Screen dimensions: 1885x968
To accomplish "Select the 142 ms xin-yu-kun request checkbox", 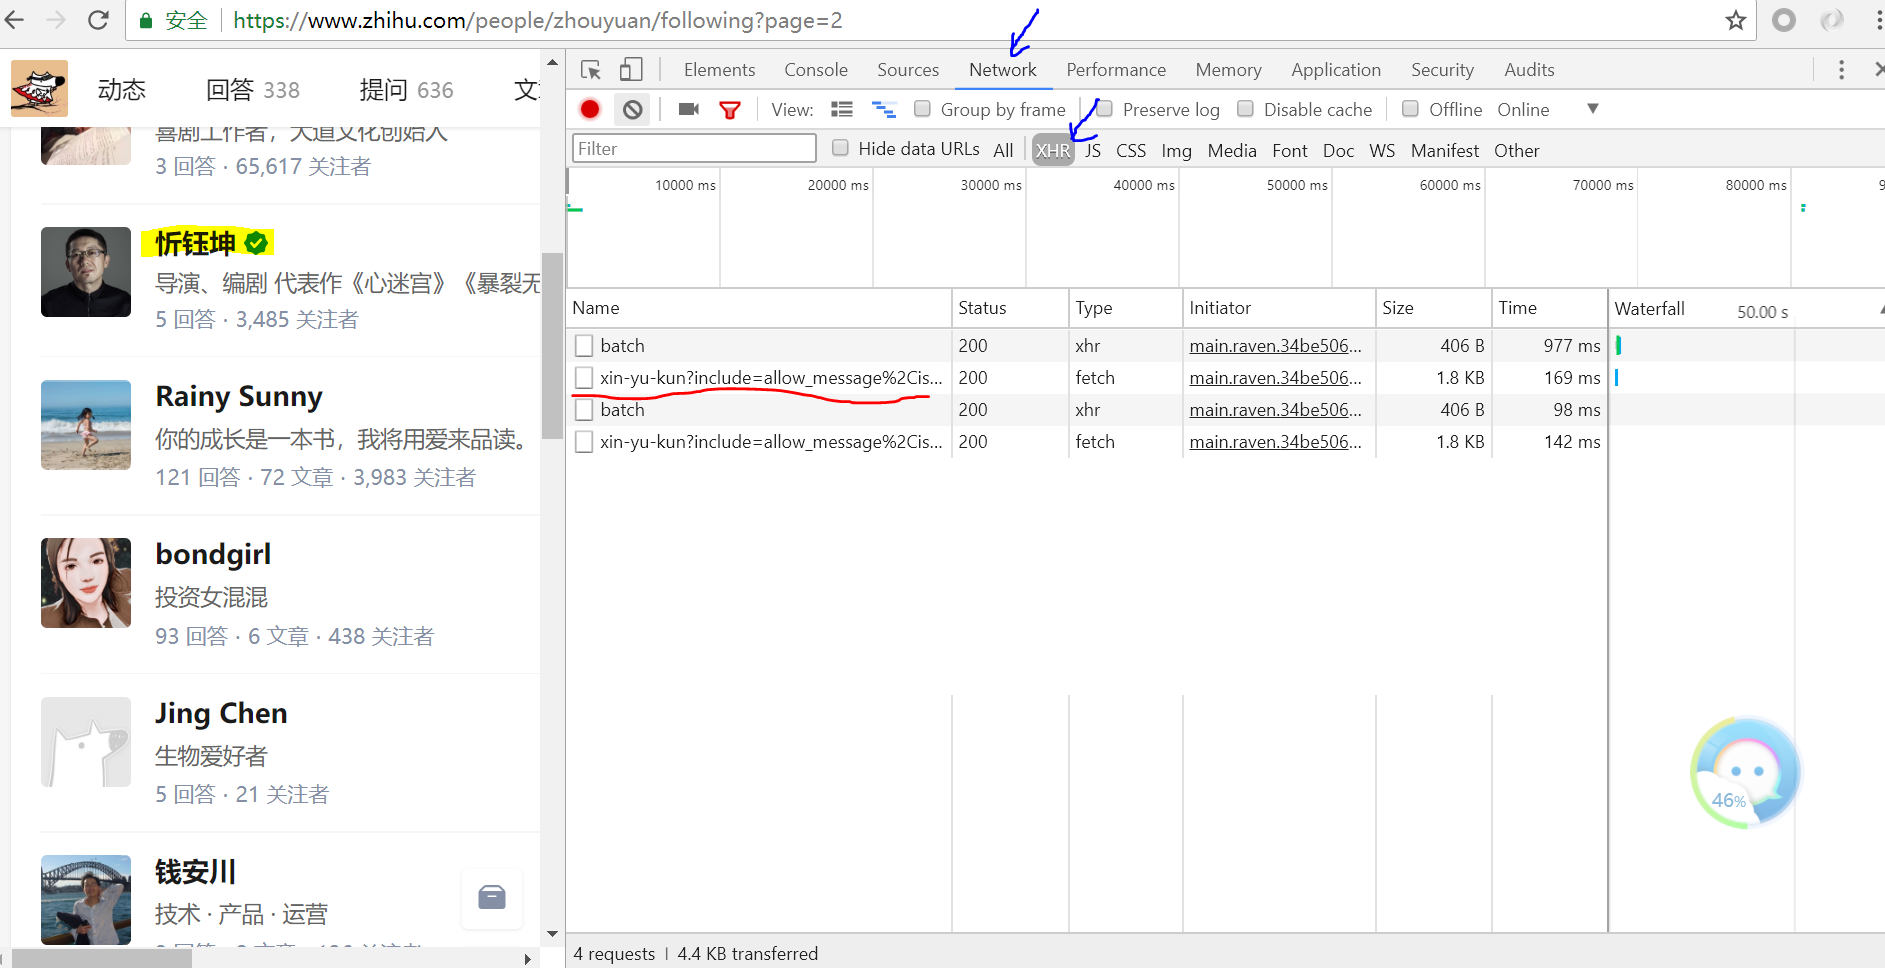I will (x=584, y=442).
